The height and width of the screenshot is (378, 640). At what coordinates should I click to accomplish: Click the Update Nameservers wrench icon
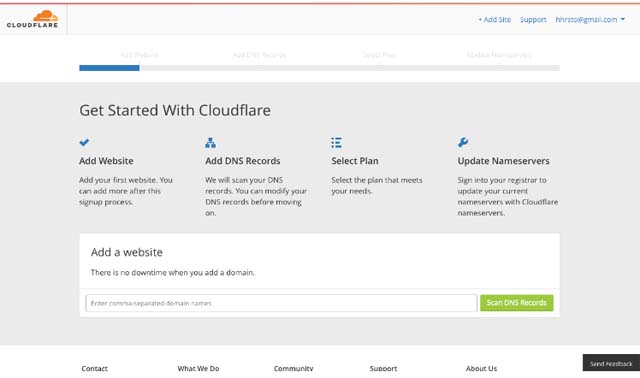click(x=463, y=142)
